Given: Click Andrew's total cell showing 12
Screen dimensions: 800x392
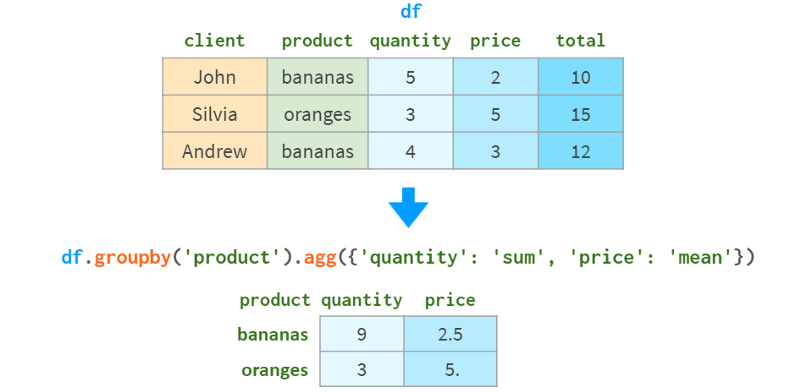Looking at the screenshot, I should pyautogui.click(x=581, y=151).
